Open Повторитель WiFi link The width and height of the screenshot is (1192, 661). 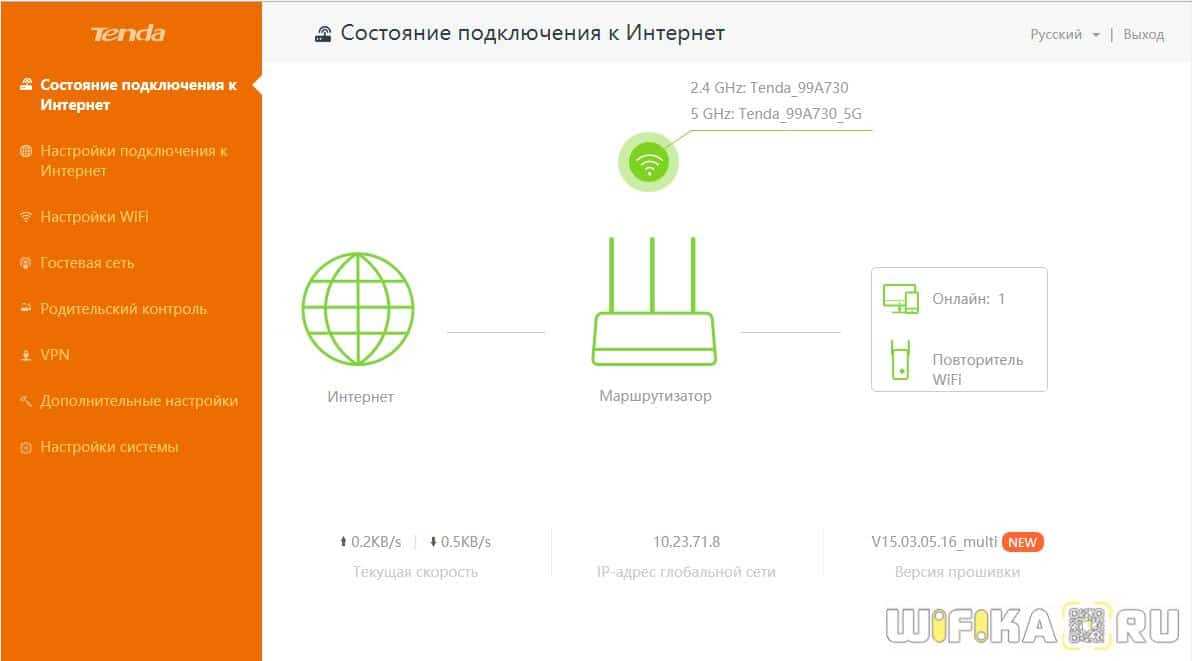[978, 369]
